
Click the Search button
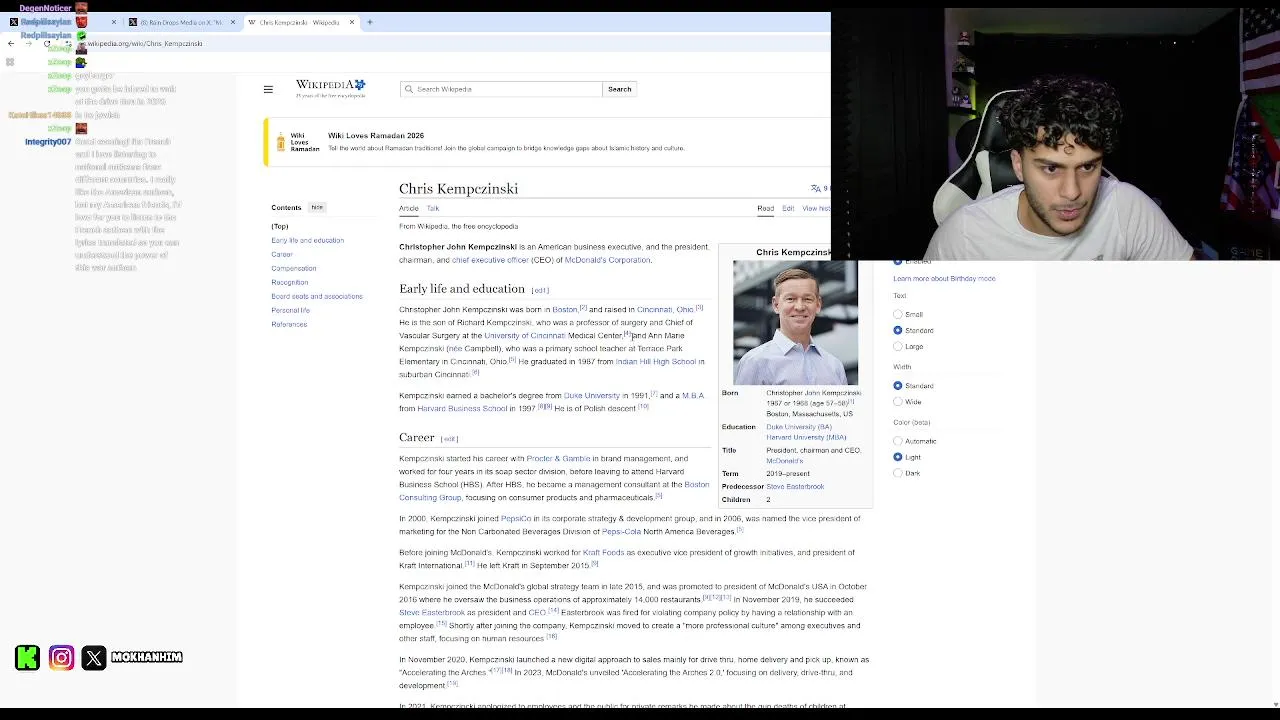point(620,89)
